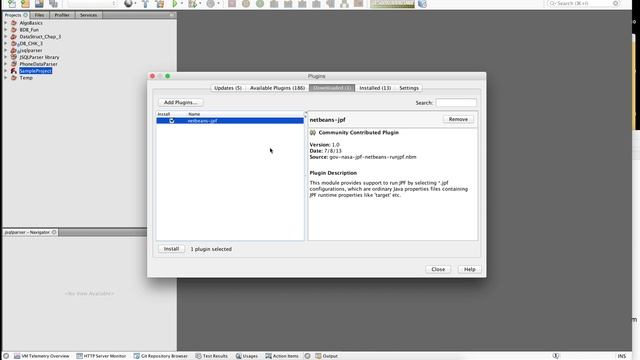Viewport: 640px width, 360px height.
Task: Expand the DataStruct_Chap_3 project node
Action: [6, 37]
